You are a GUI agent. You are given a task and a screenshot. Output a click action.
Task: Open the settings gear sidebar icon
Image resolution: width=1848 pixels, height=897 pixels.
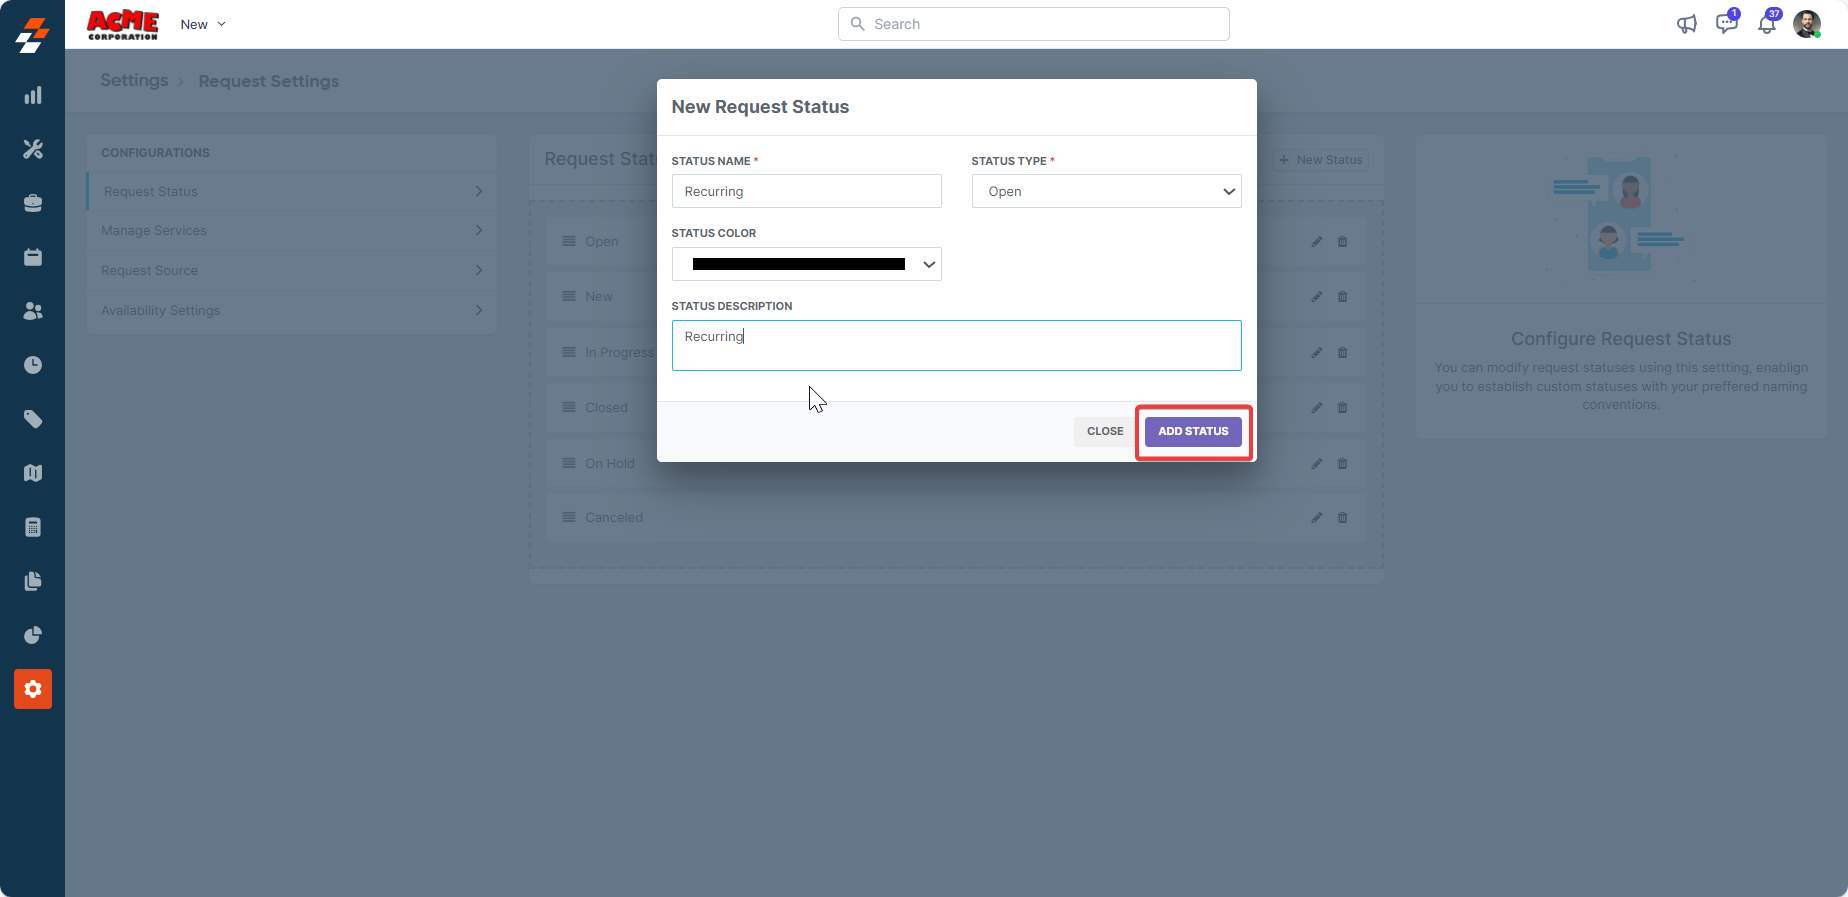click(33, 689)
